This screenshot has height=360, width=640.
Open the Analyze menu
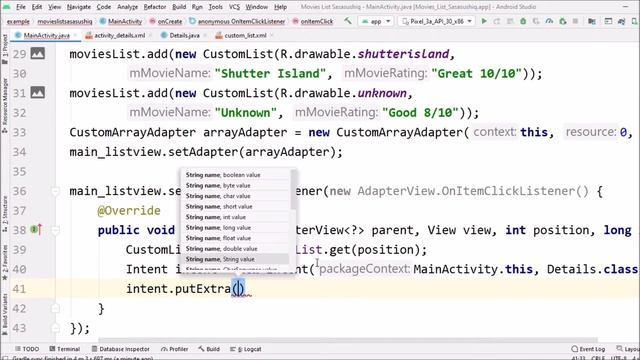(x=127, y=7)
